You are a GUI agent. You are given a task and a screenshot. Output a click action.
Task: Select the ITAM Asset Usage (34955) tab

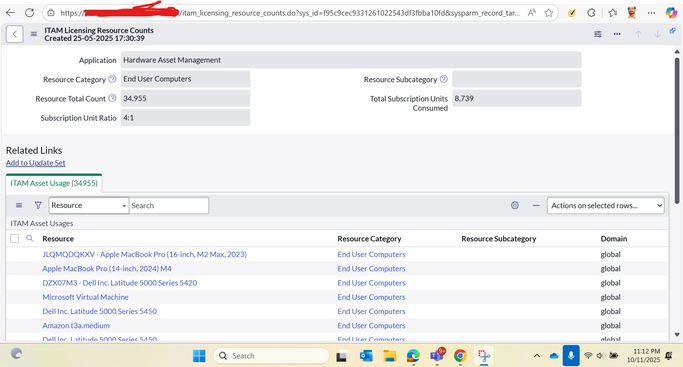coord(54,183)
